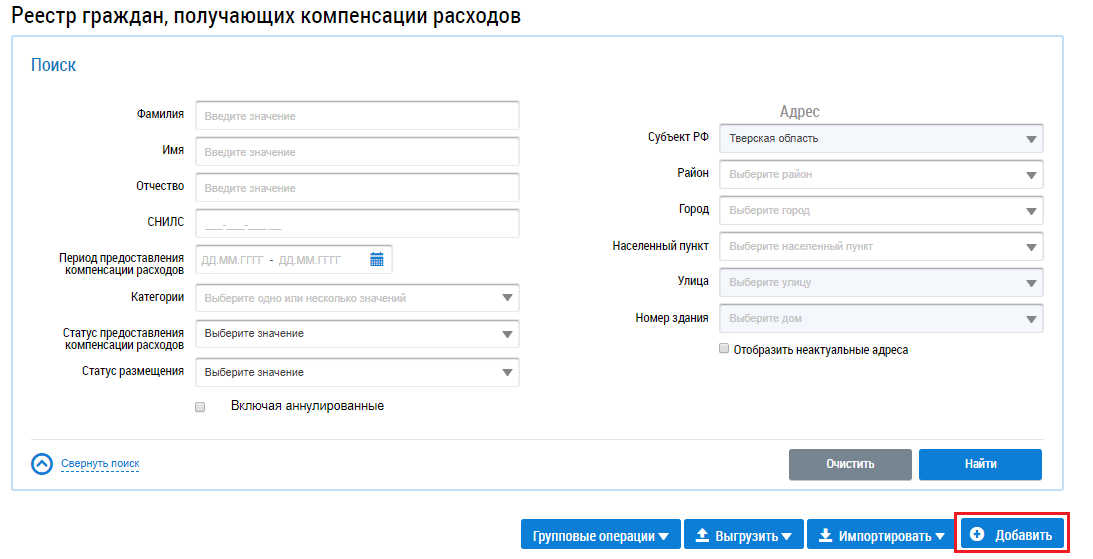This screenshot has height=559, width=1093.
Task: Click into the СНИЛС input field
Action: (x=357, y=224)
